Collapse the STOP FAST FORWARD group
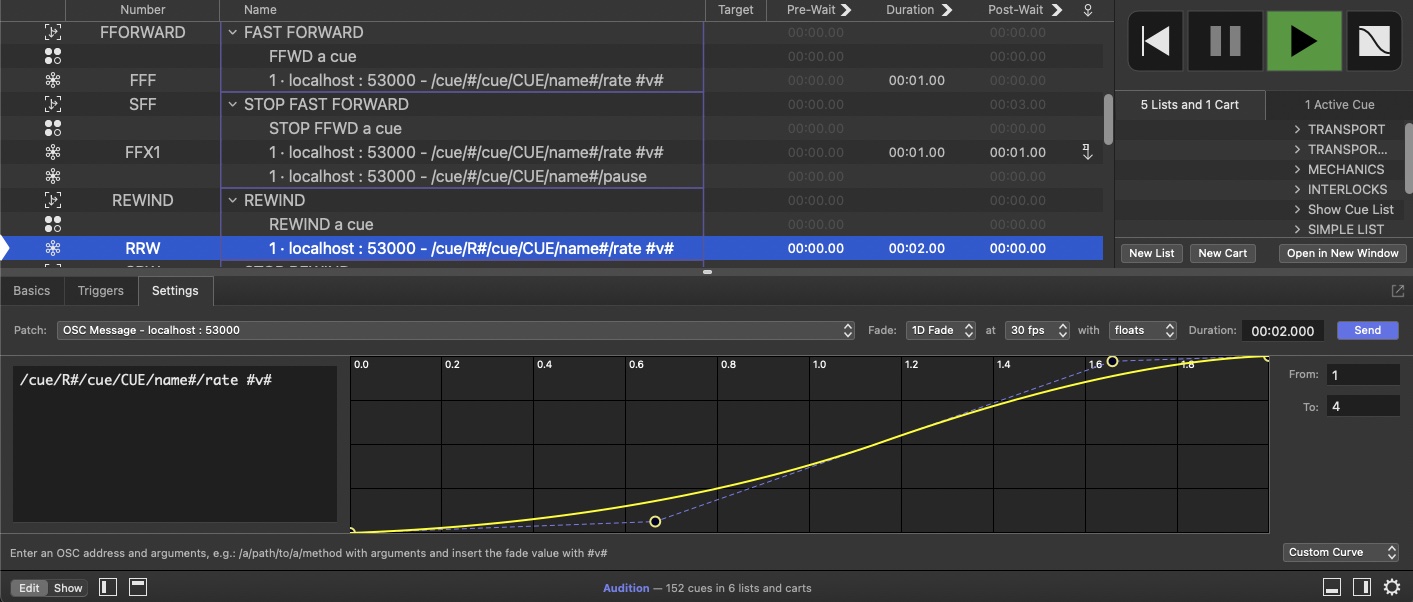The width and height of the screenshot is (1413, 602). tap(233, 104)
